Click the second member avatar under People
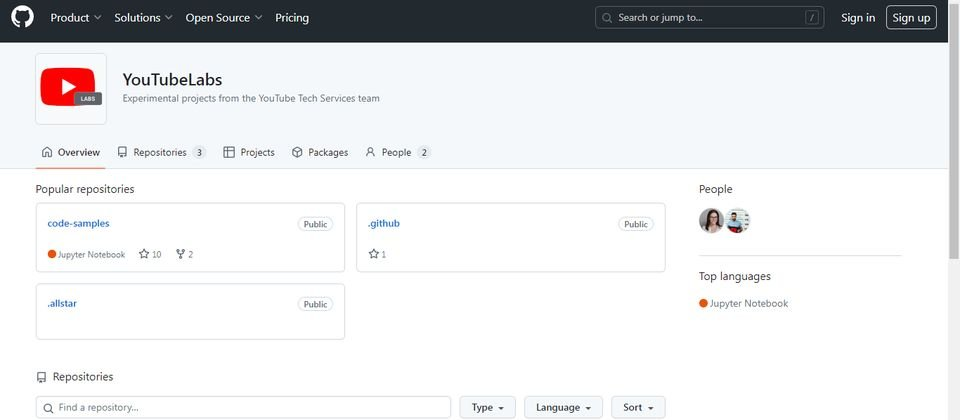 click(x=737, y=220)
